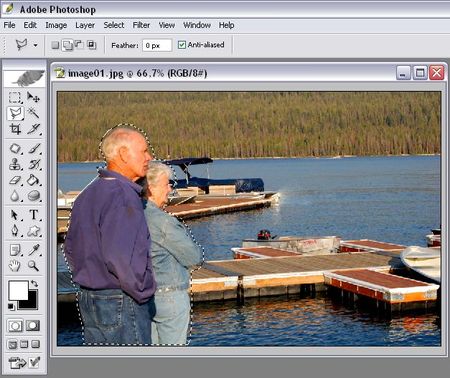Select the Rectangular Marquee tool
Image resolution: width=450 pixels, height=378 pixels.
15,97
